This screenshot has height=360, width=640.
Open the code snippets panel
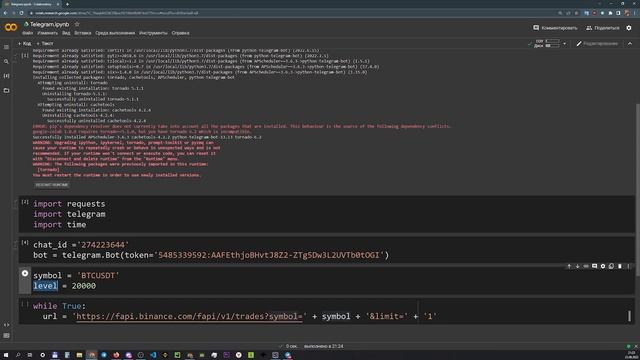click(6, 325)
